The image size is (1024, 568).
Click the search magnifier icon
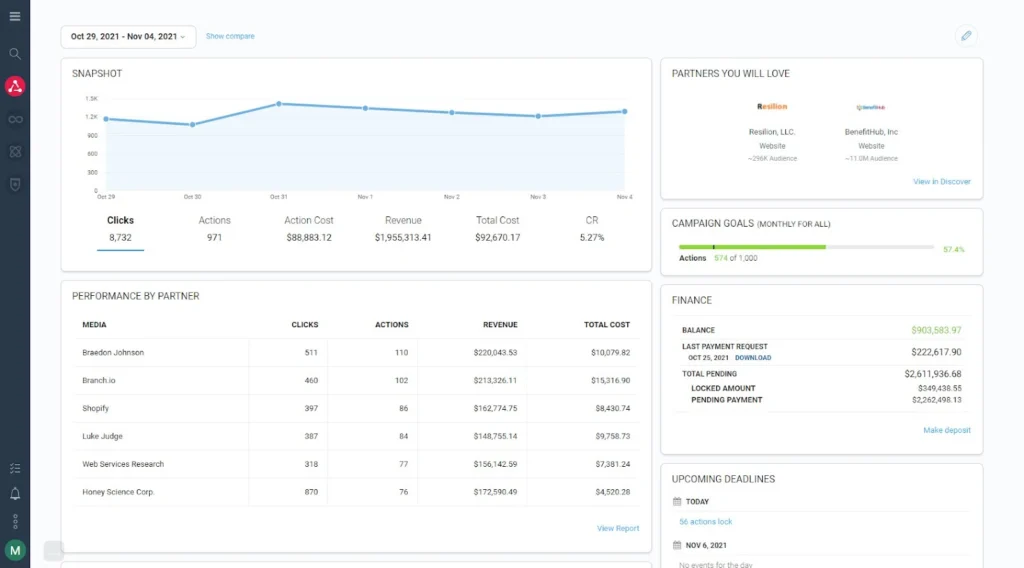click(15, 54)
